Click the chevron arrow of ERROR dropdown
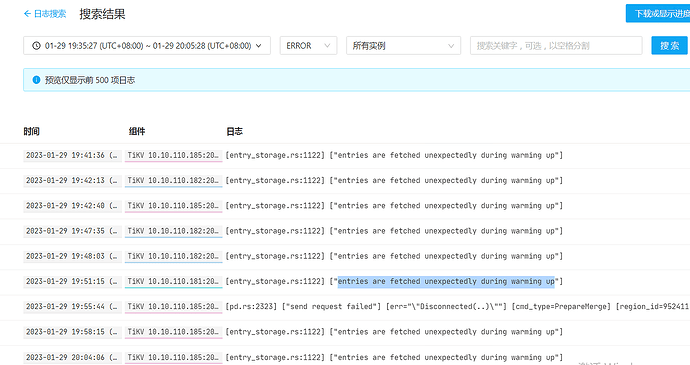The height and width of the screenshot is (365, 690). 327,46
